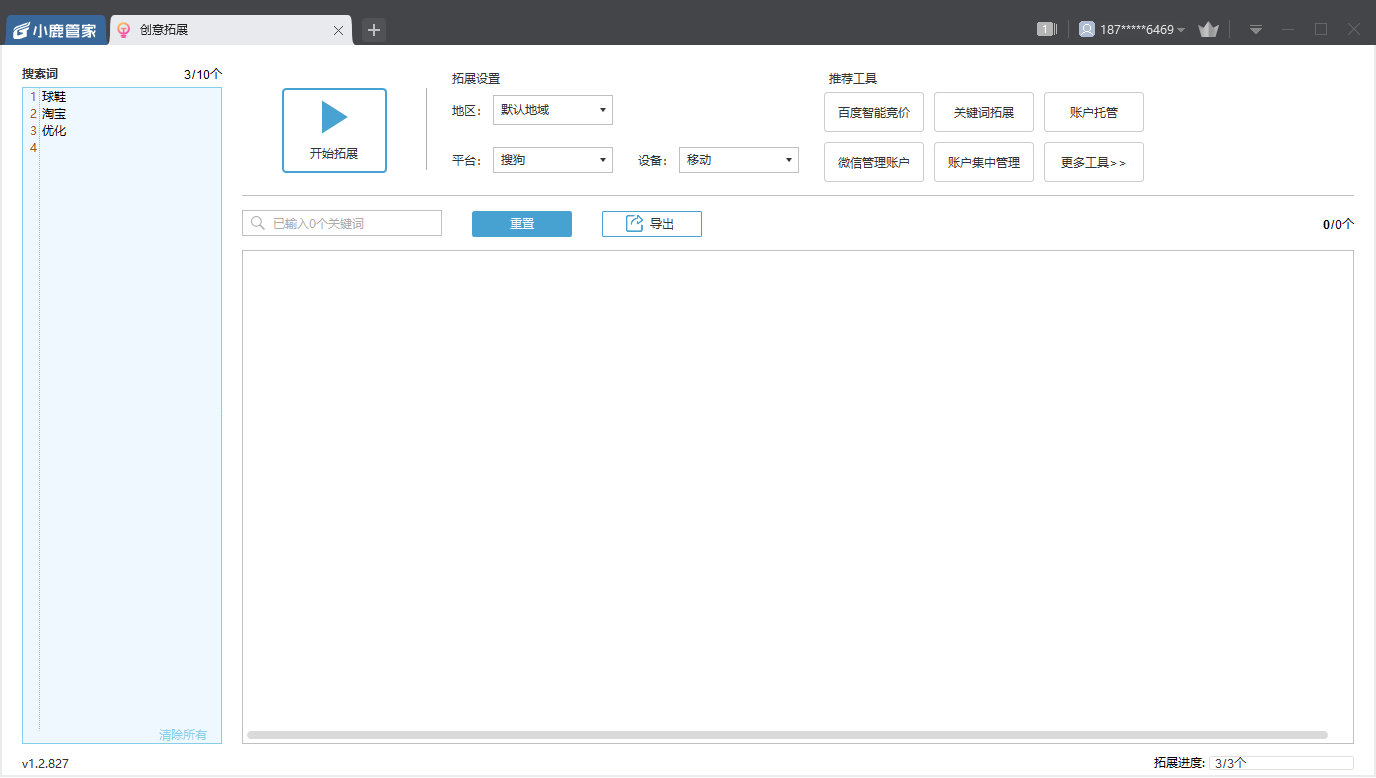Open 微信管理账户 tool

(x=874, y=162)
